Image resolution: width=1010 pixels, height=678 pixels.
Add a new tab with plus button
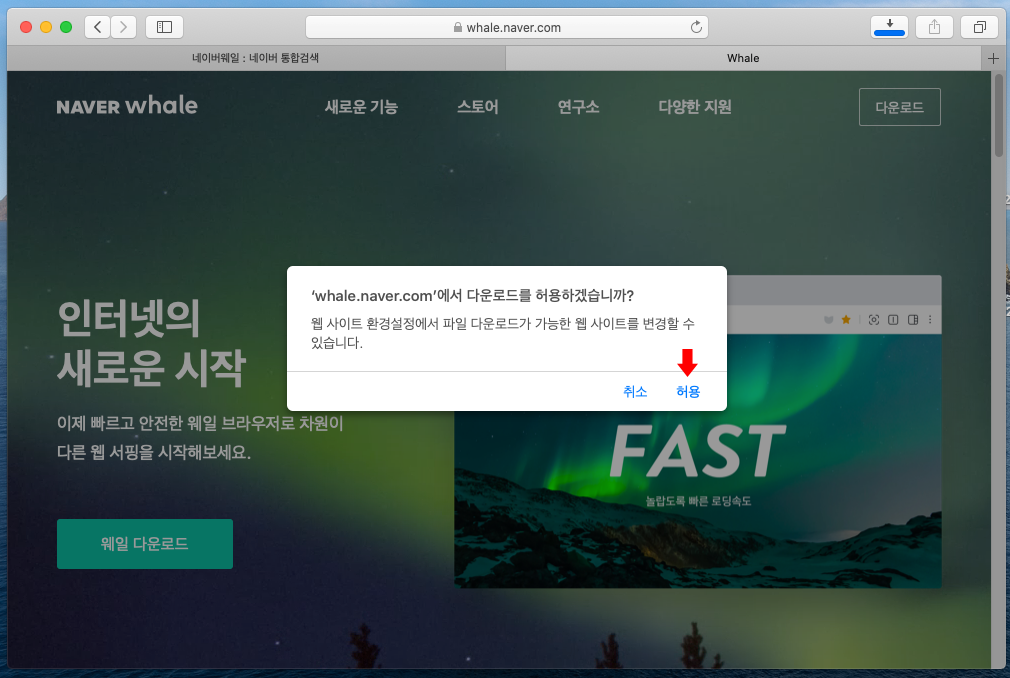[993, 58]
